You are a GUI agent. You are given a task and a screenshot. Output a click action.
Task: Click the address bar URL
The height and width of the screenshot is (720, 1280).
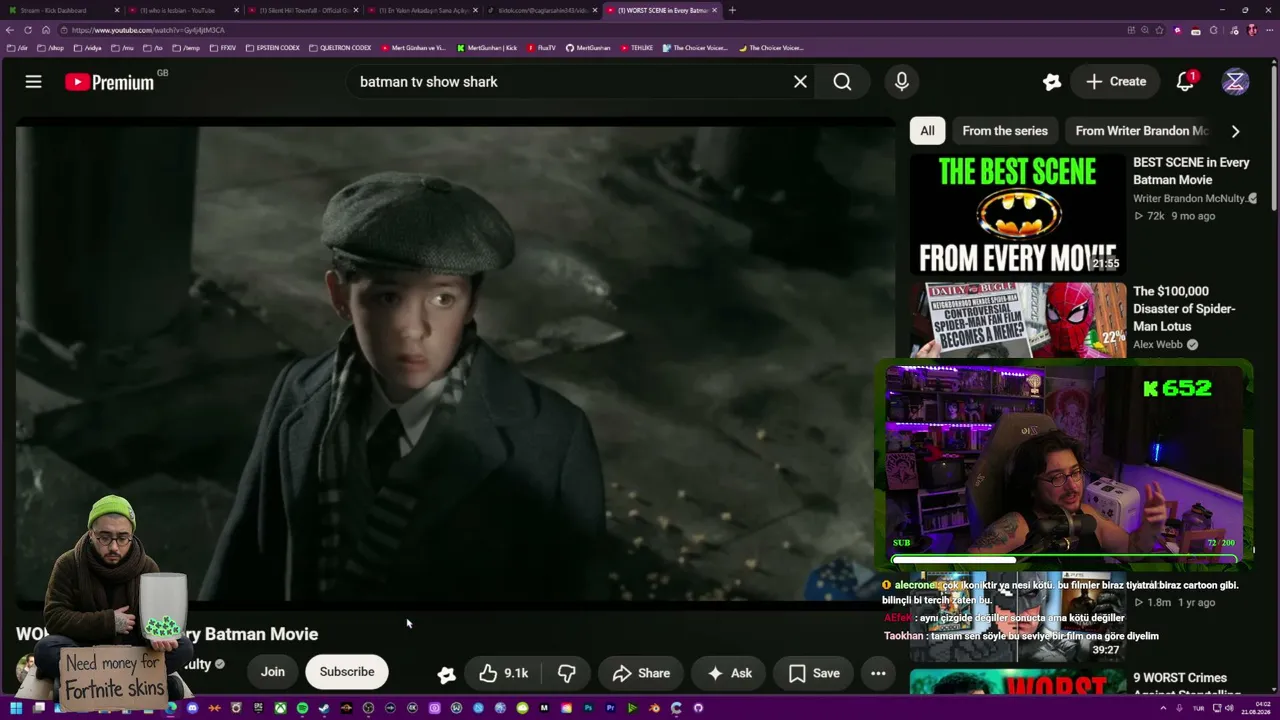[150, 30]
